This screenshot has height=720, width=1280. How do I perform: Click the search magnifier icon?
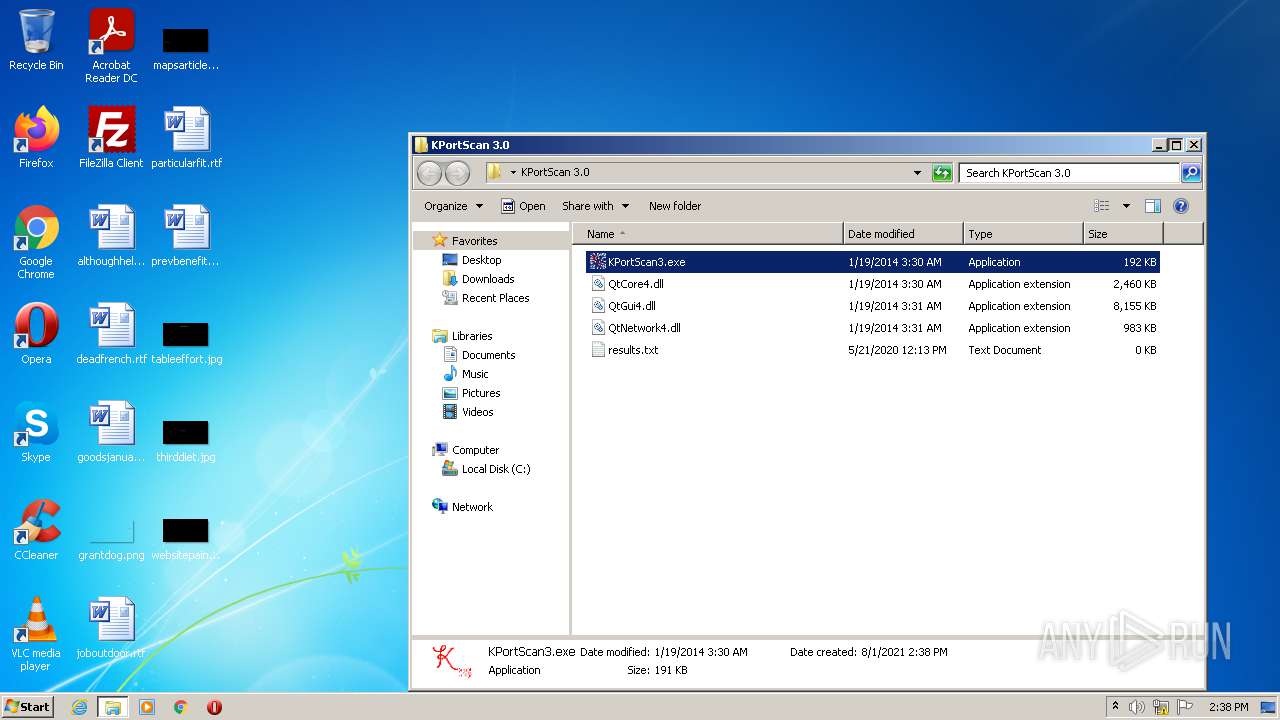(1190, 173)
